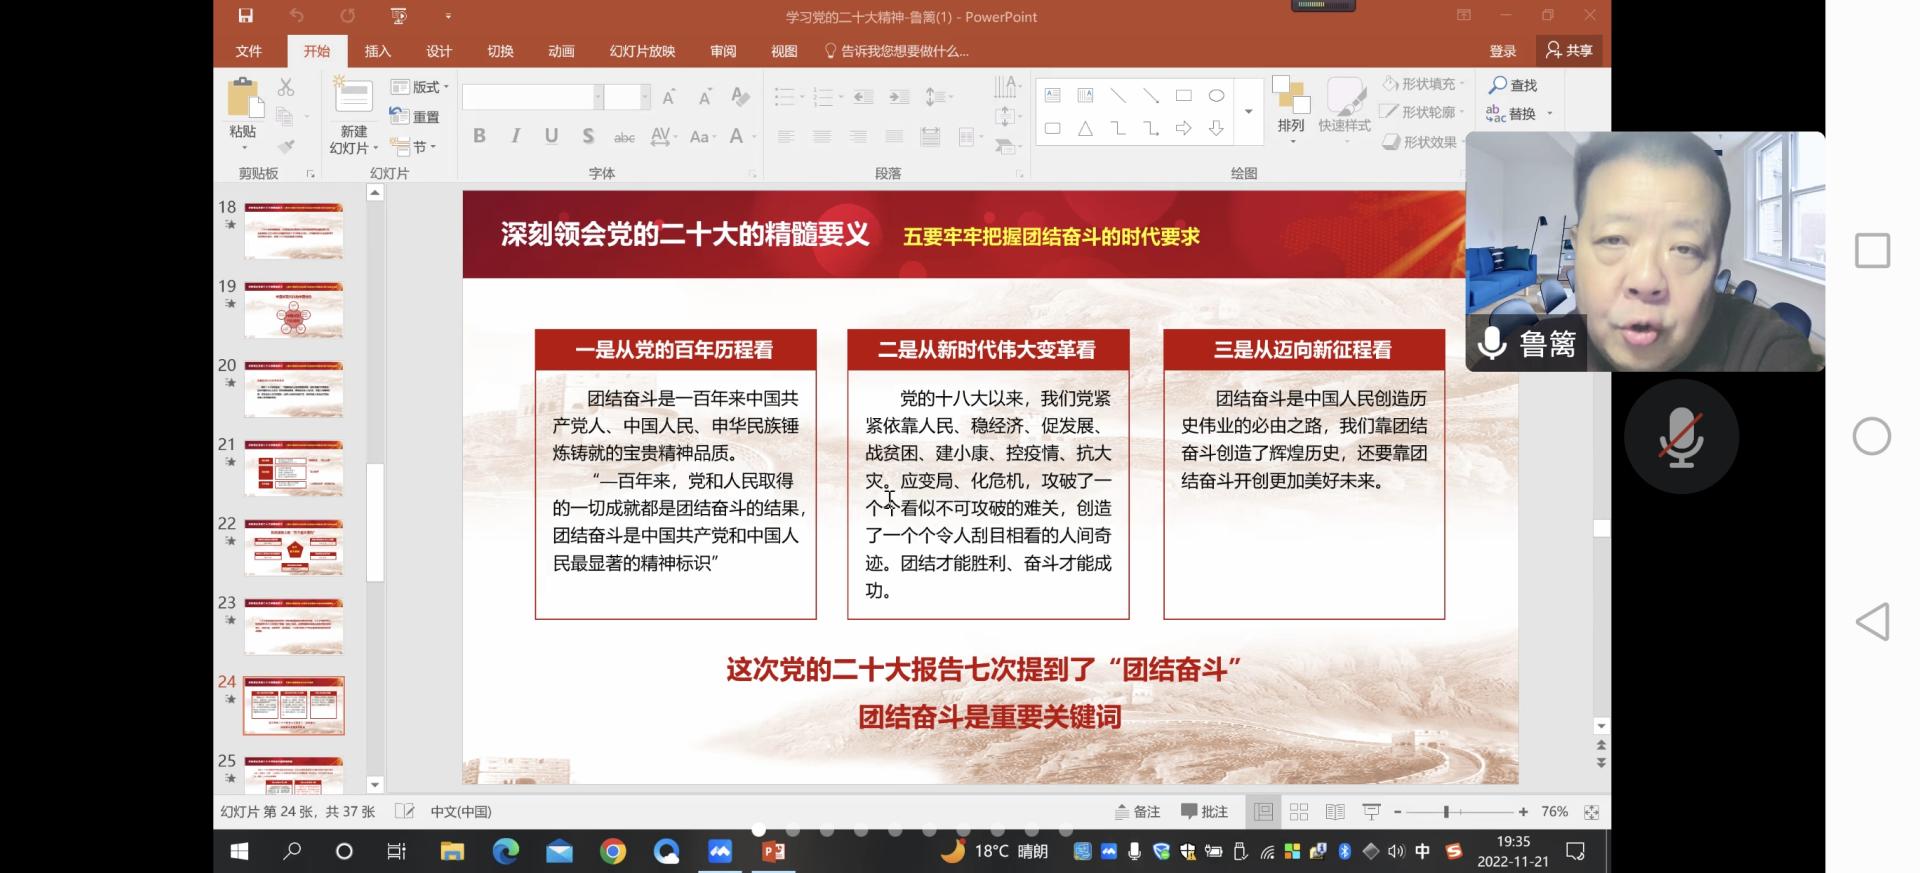The image size is (1920, 873).
Task: Open 备注 notes pane
Action: (1138, 812)
